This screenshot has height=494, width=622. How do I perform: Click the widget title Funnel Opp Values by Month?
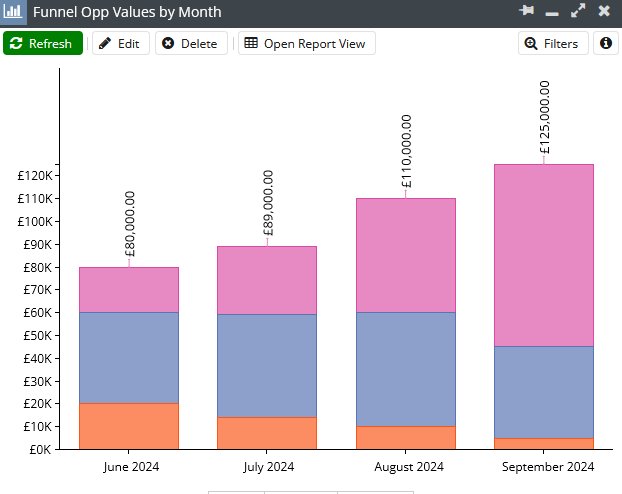(x=127, y=12)
